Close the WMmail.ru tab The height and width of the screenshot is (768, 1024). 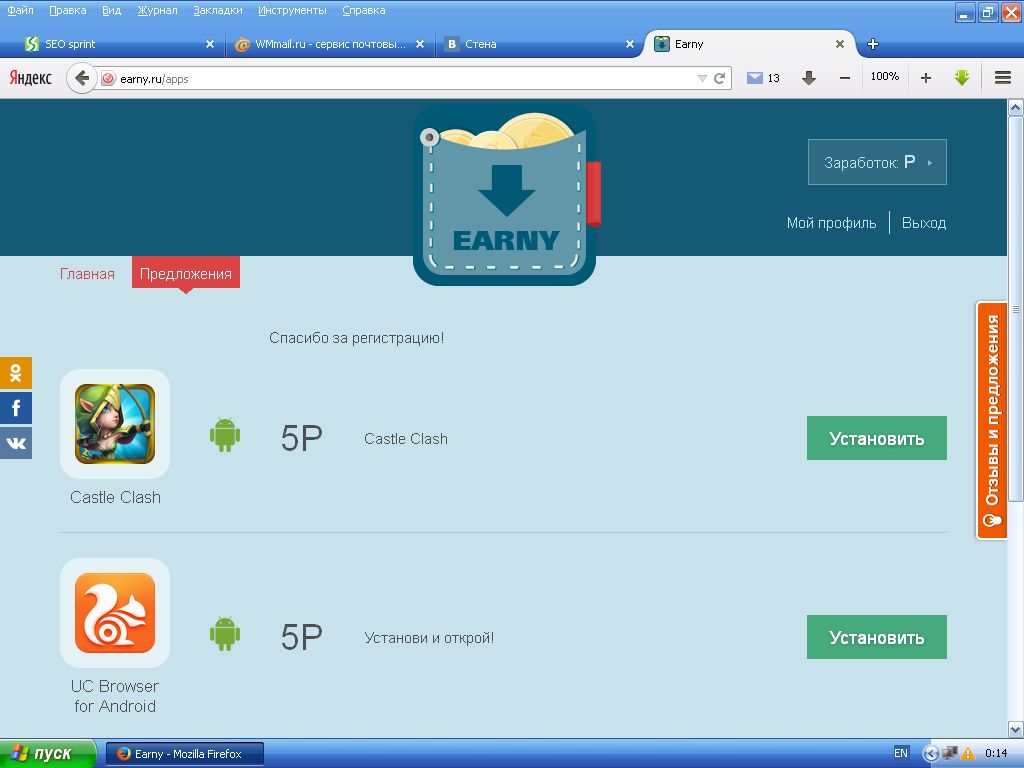(x=420, y=44)
